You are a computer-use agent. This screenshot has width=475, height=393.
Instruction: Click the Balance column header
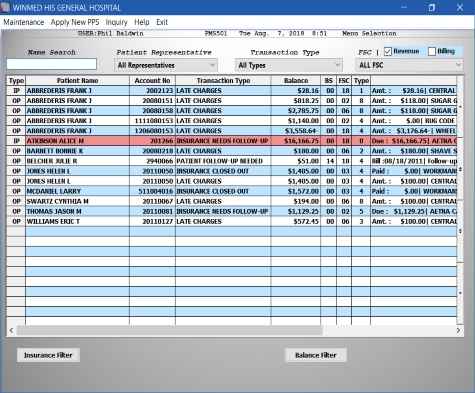296,81
